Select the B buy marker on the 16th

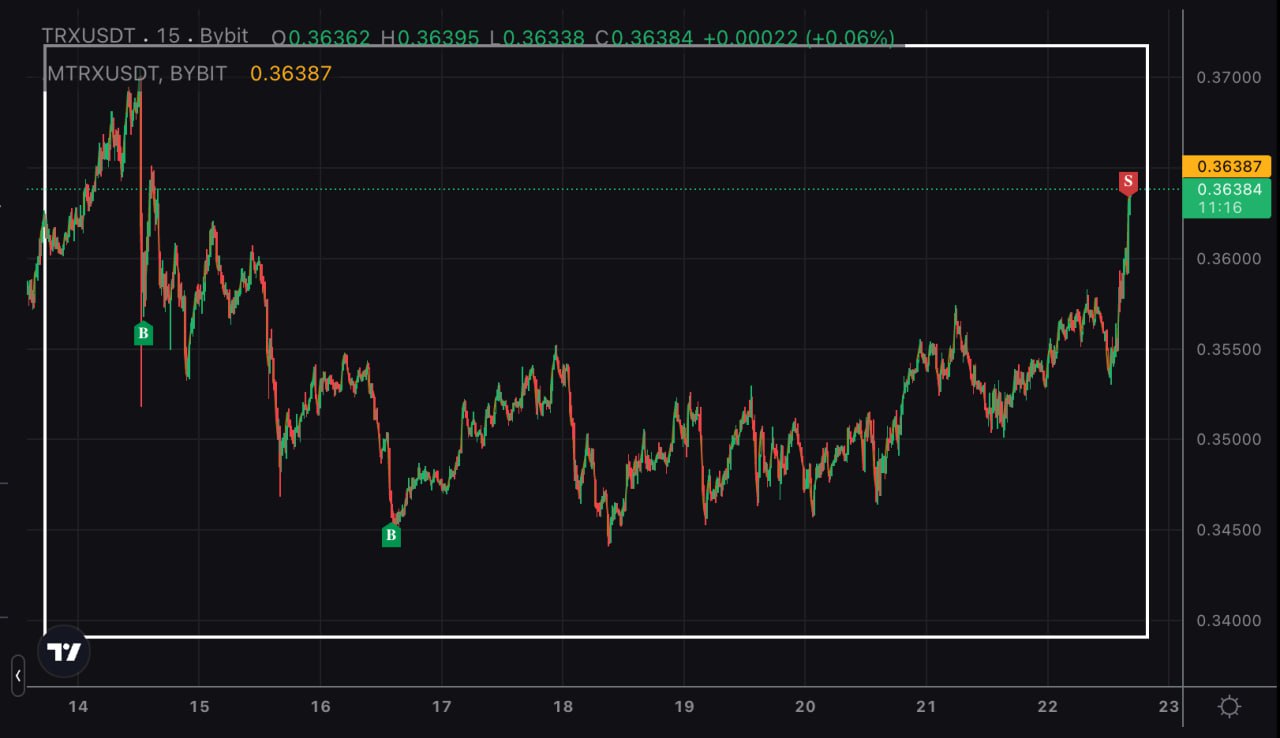tap(391, 535)
